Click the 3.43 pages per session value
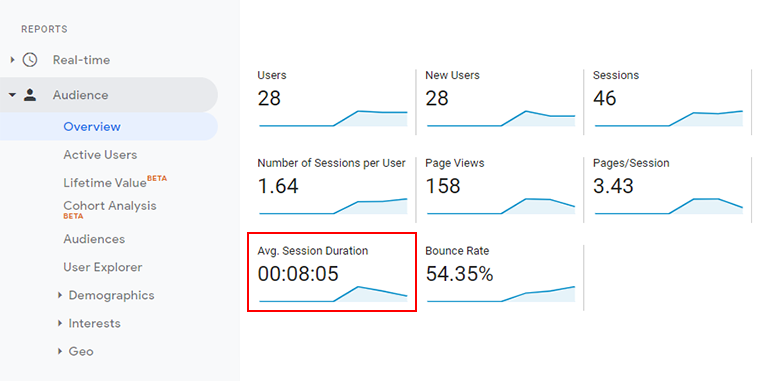This screenshot has height=381, width=772. coord(613,186)
